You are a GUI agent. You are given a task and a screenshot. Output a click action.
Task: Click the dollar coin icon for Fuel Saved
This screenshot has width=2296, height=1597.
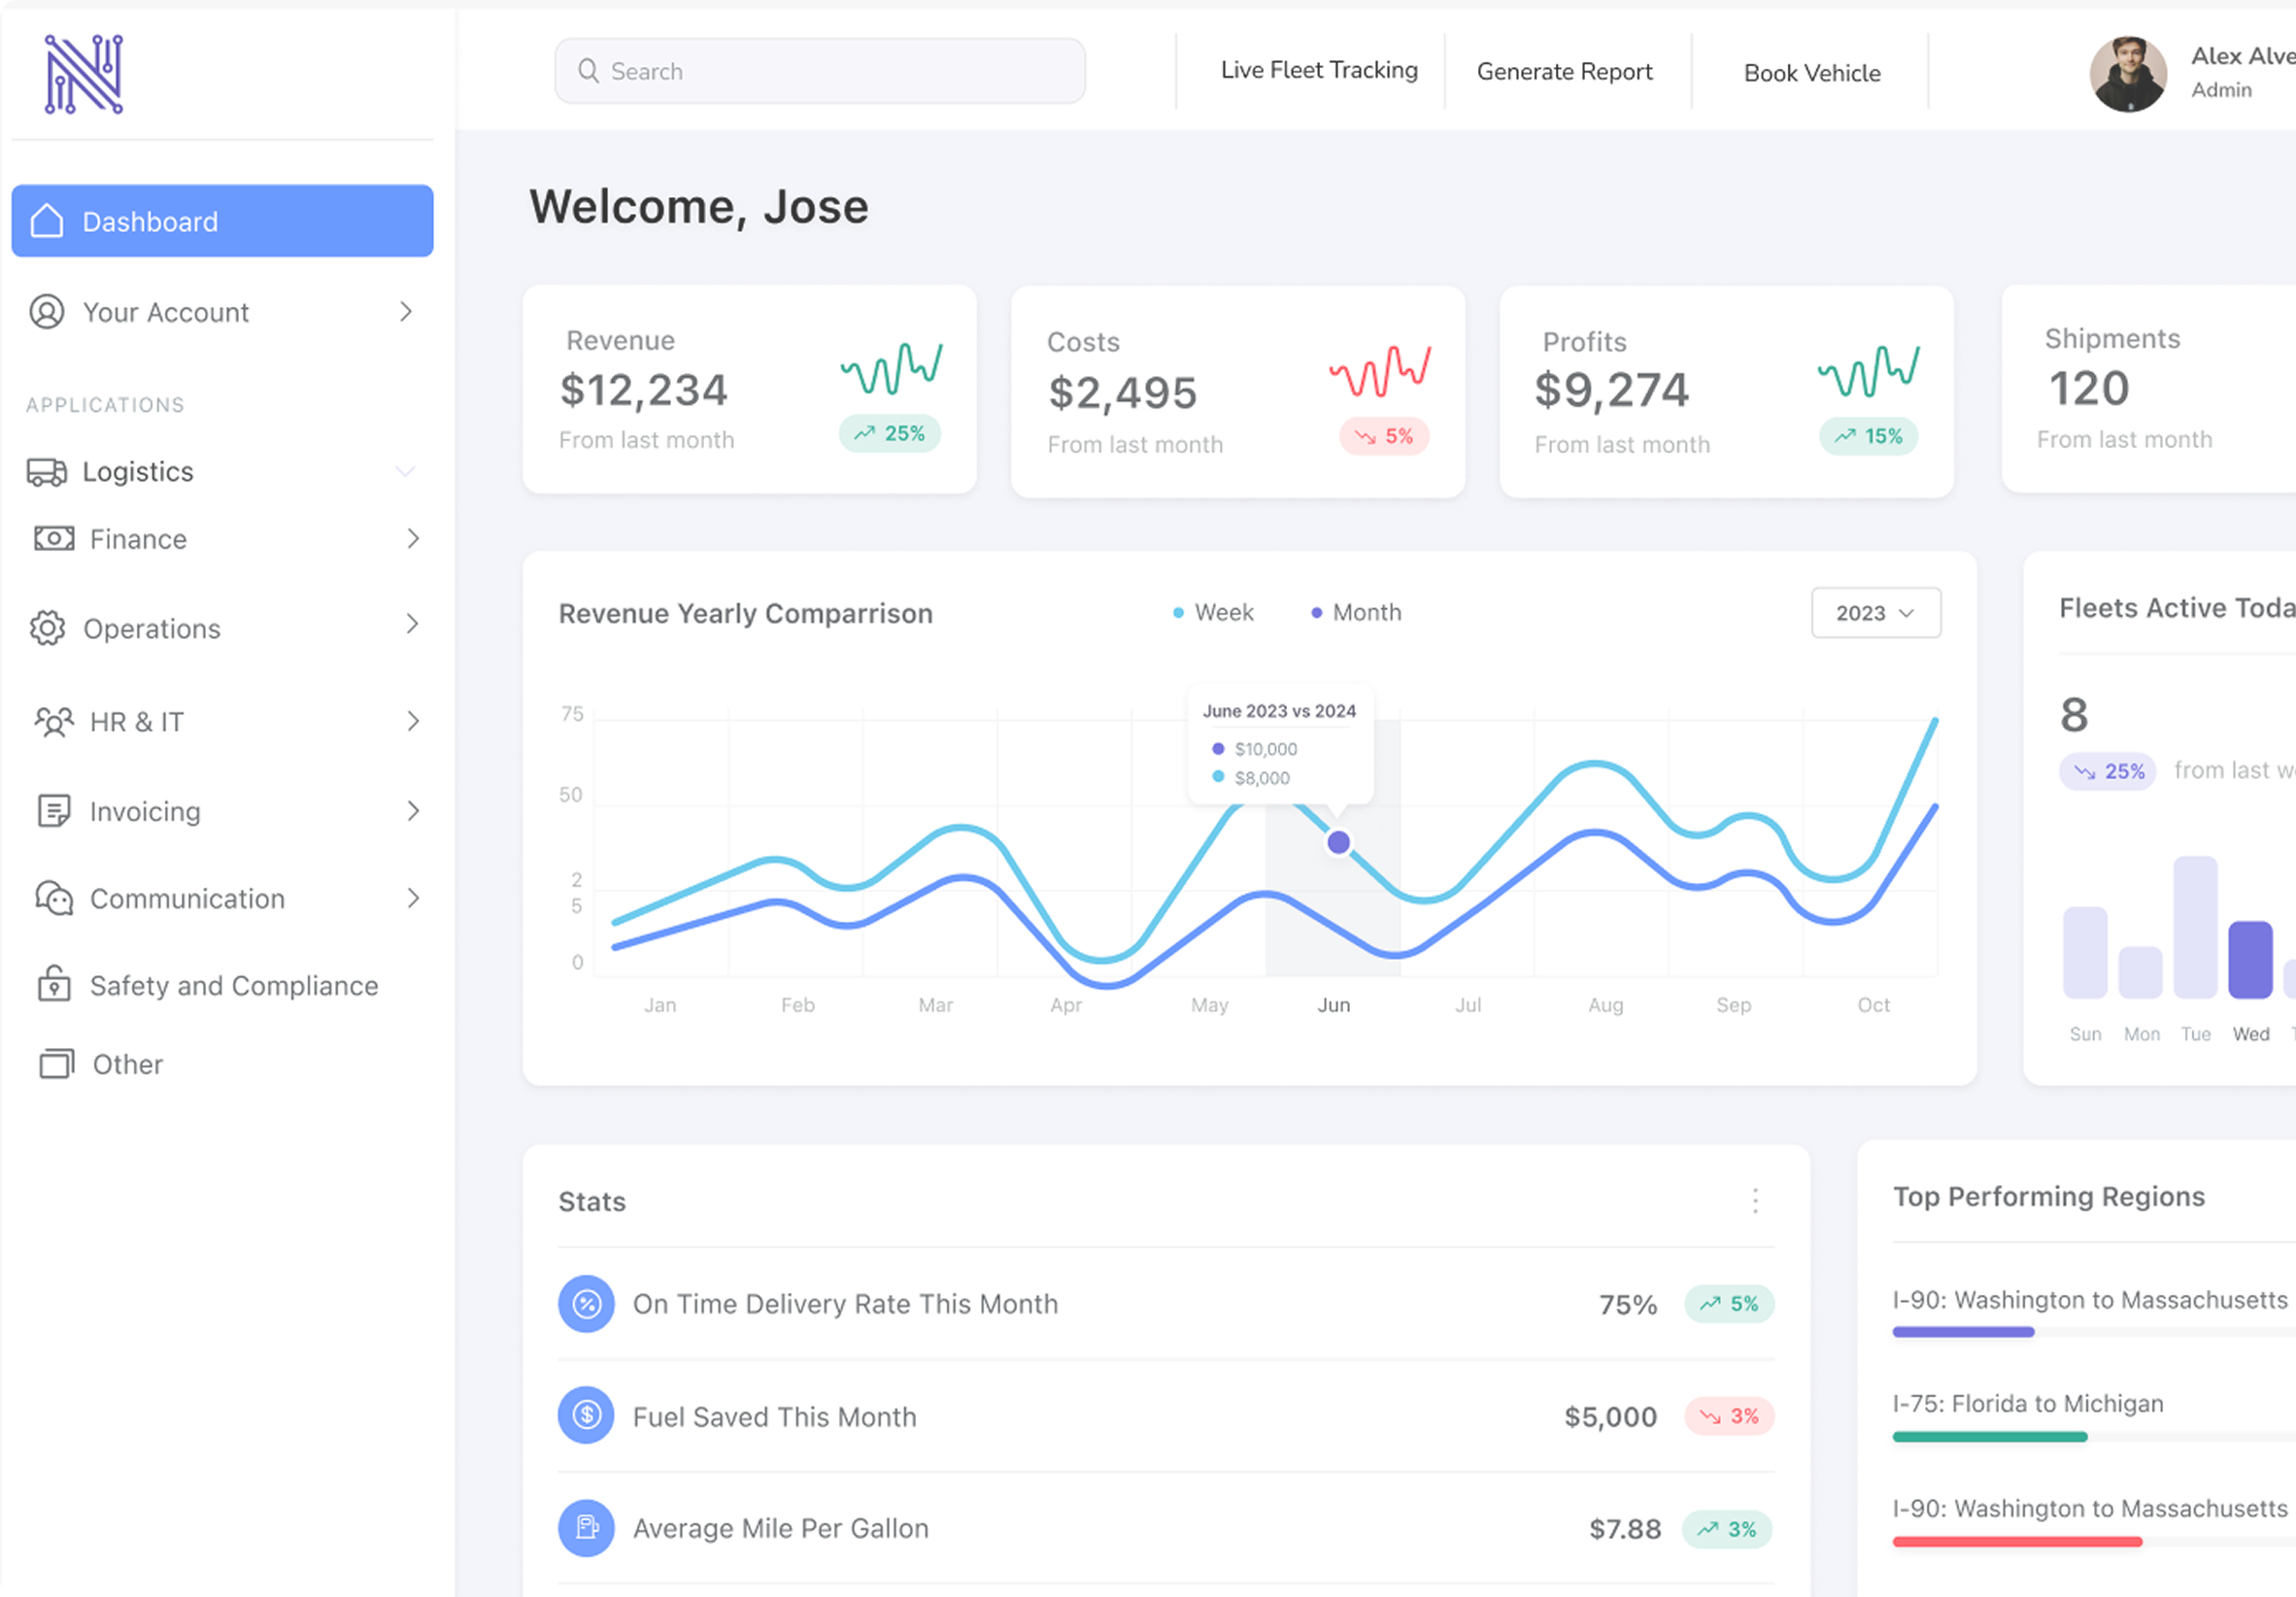click(x=587, y=1415)
